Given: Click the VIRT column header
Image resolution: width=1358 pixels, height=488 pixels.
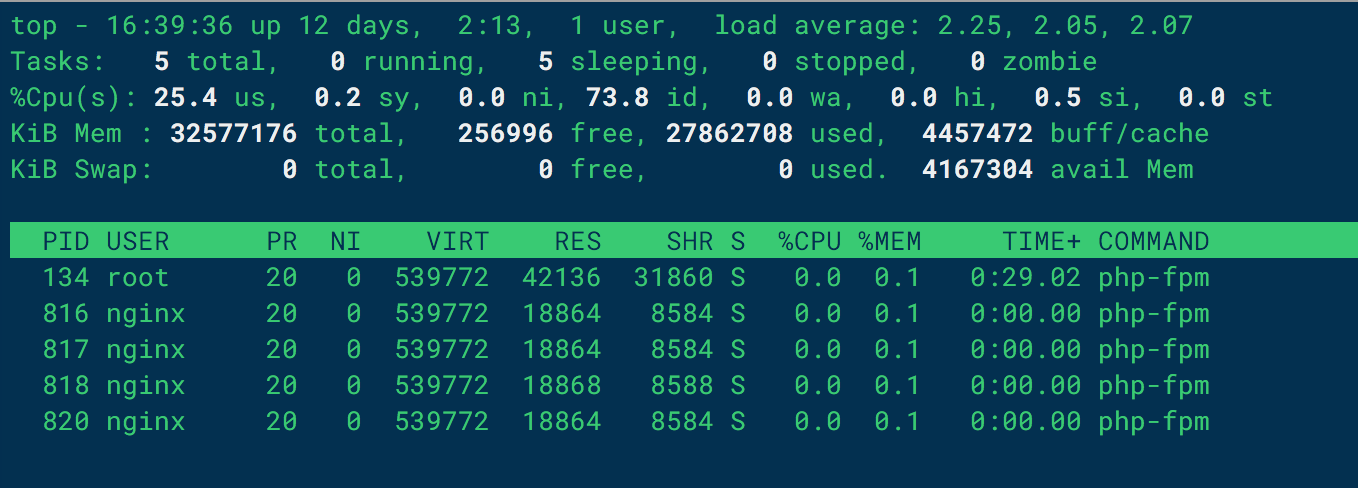Looking at the screenshot, I should 458,241.
